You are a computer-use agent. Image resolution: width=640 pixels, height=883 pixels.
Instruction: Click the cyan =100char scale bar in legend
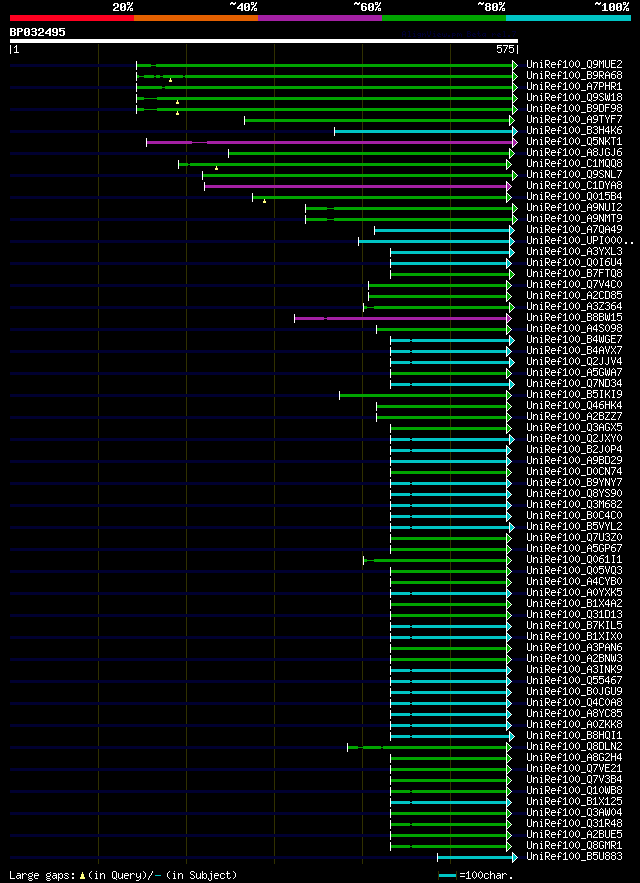click(x=447, y=876)
